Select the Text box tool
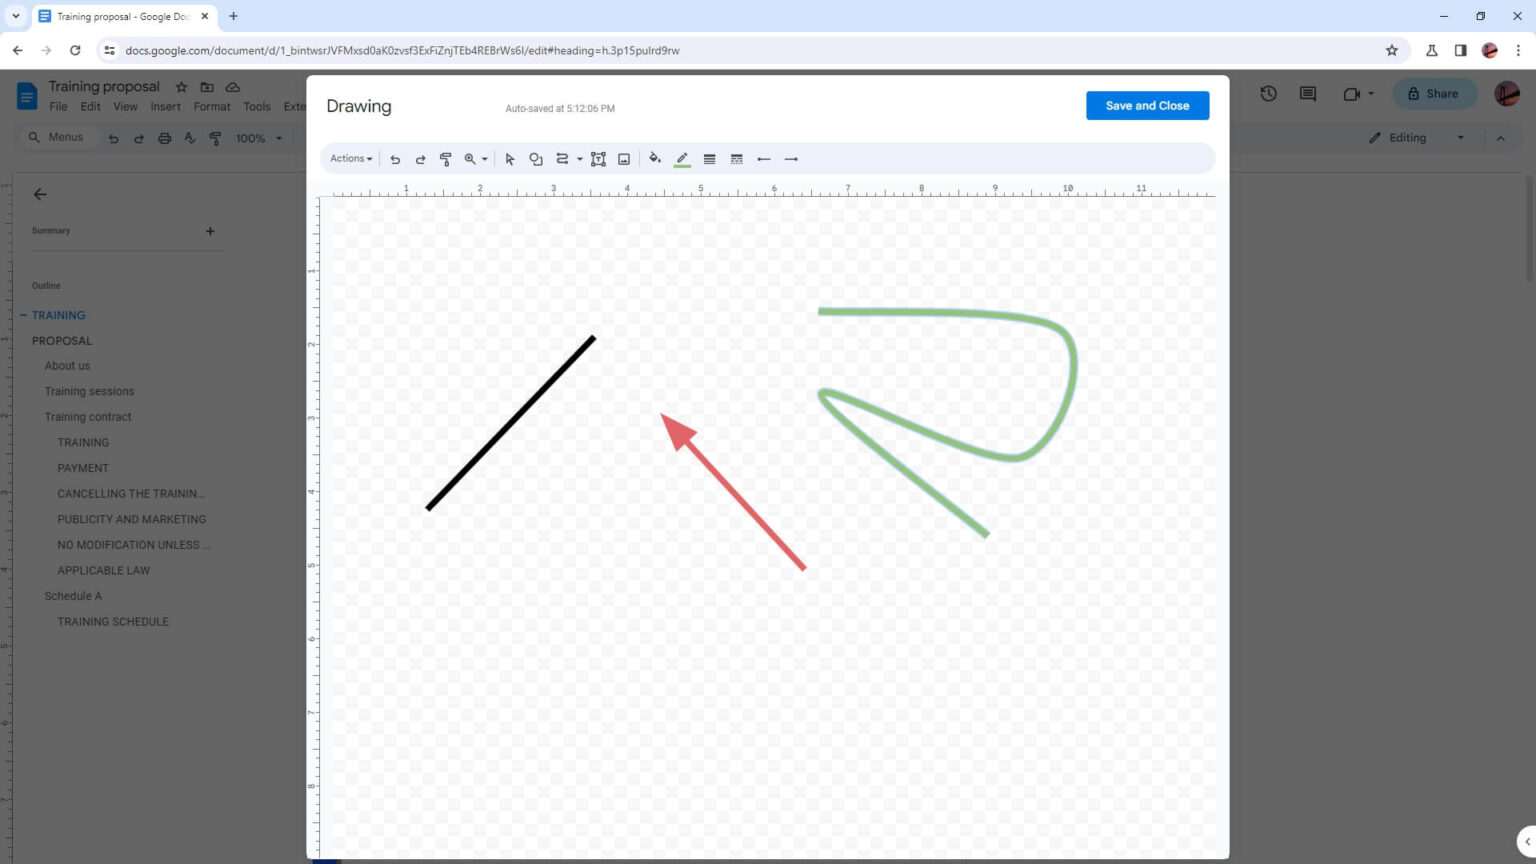 (598, 158)
